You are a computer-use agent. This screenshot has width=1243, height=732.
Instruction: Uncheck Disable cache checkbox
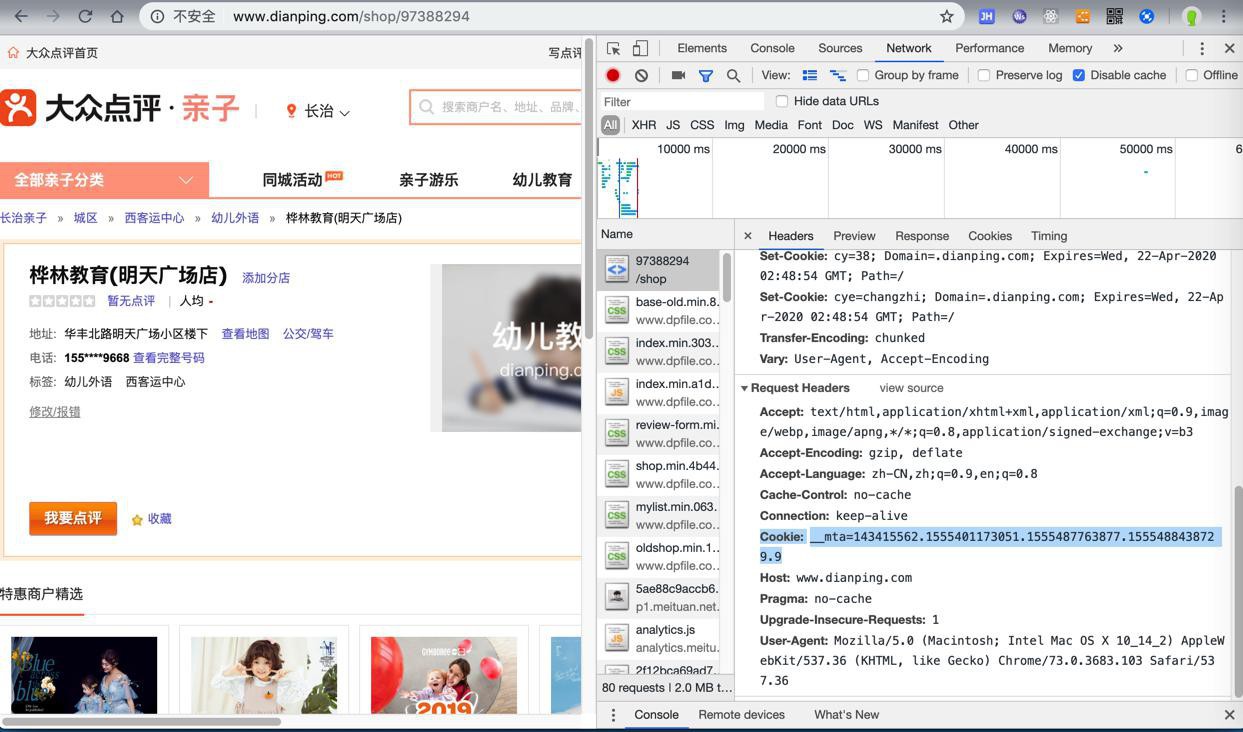click(x=1079, y=75)
